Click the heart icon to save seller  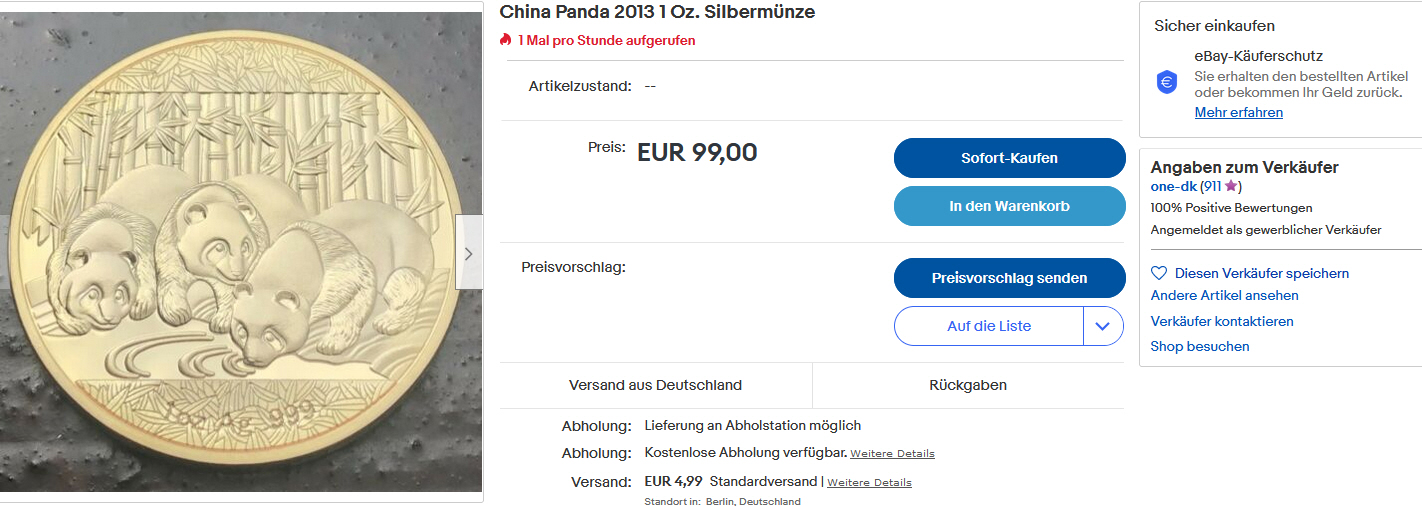[x=1159, y=273]
